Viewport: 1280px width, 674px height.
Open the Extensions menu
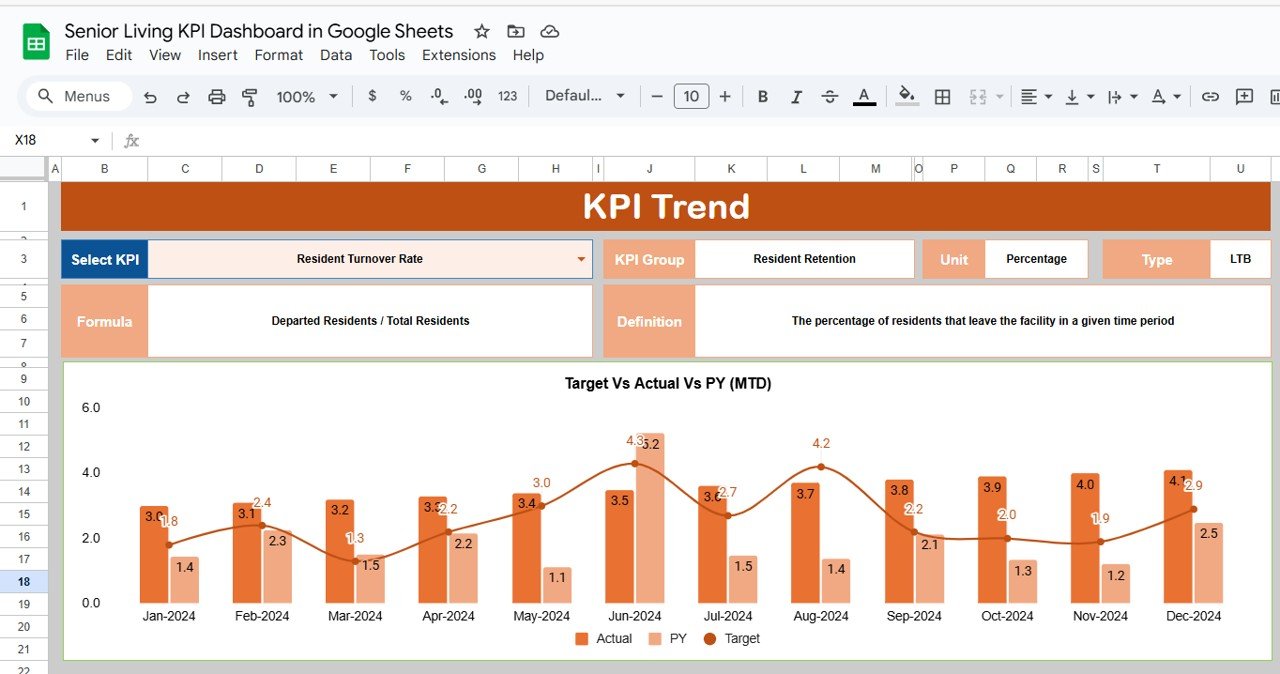[x=458, y=55]
